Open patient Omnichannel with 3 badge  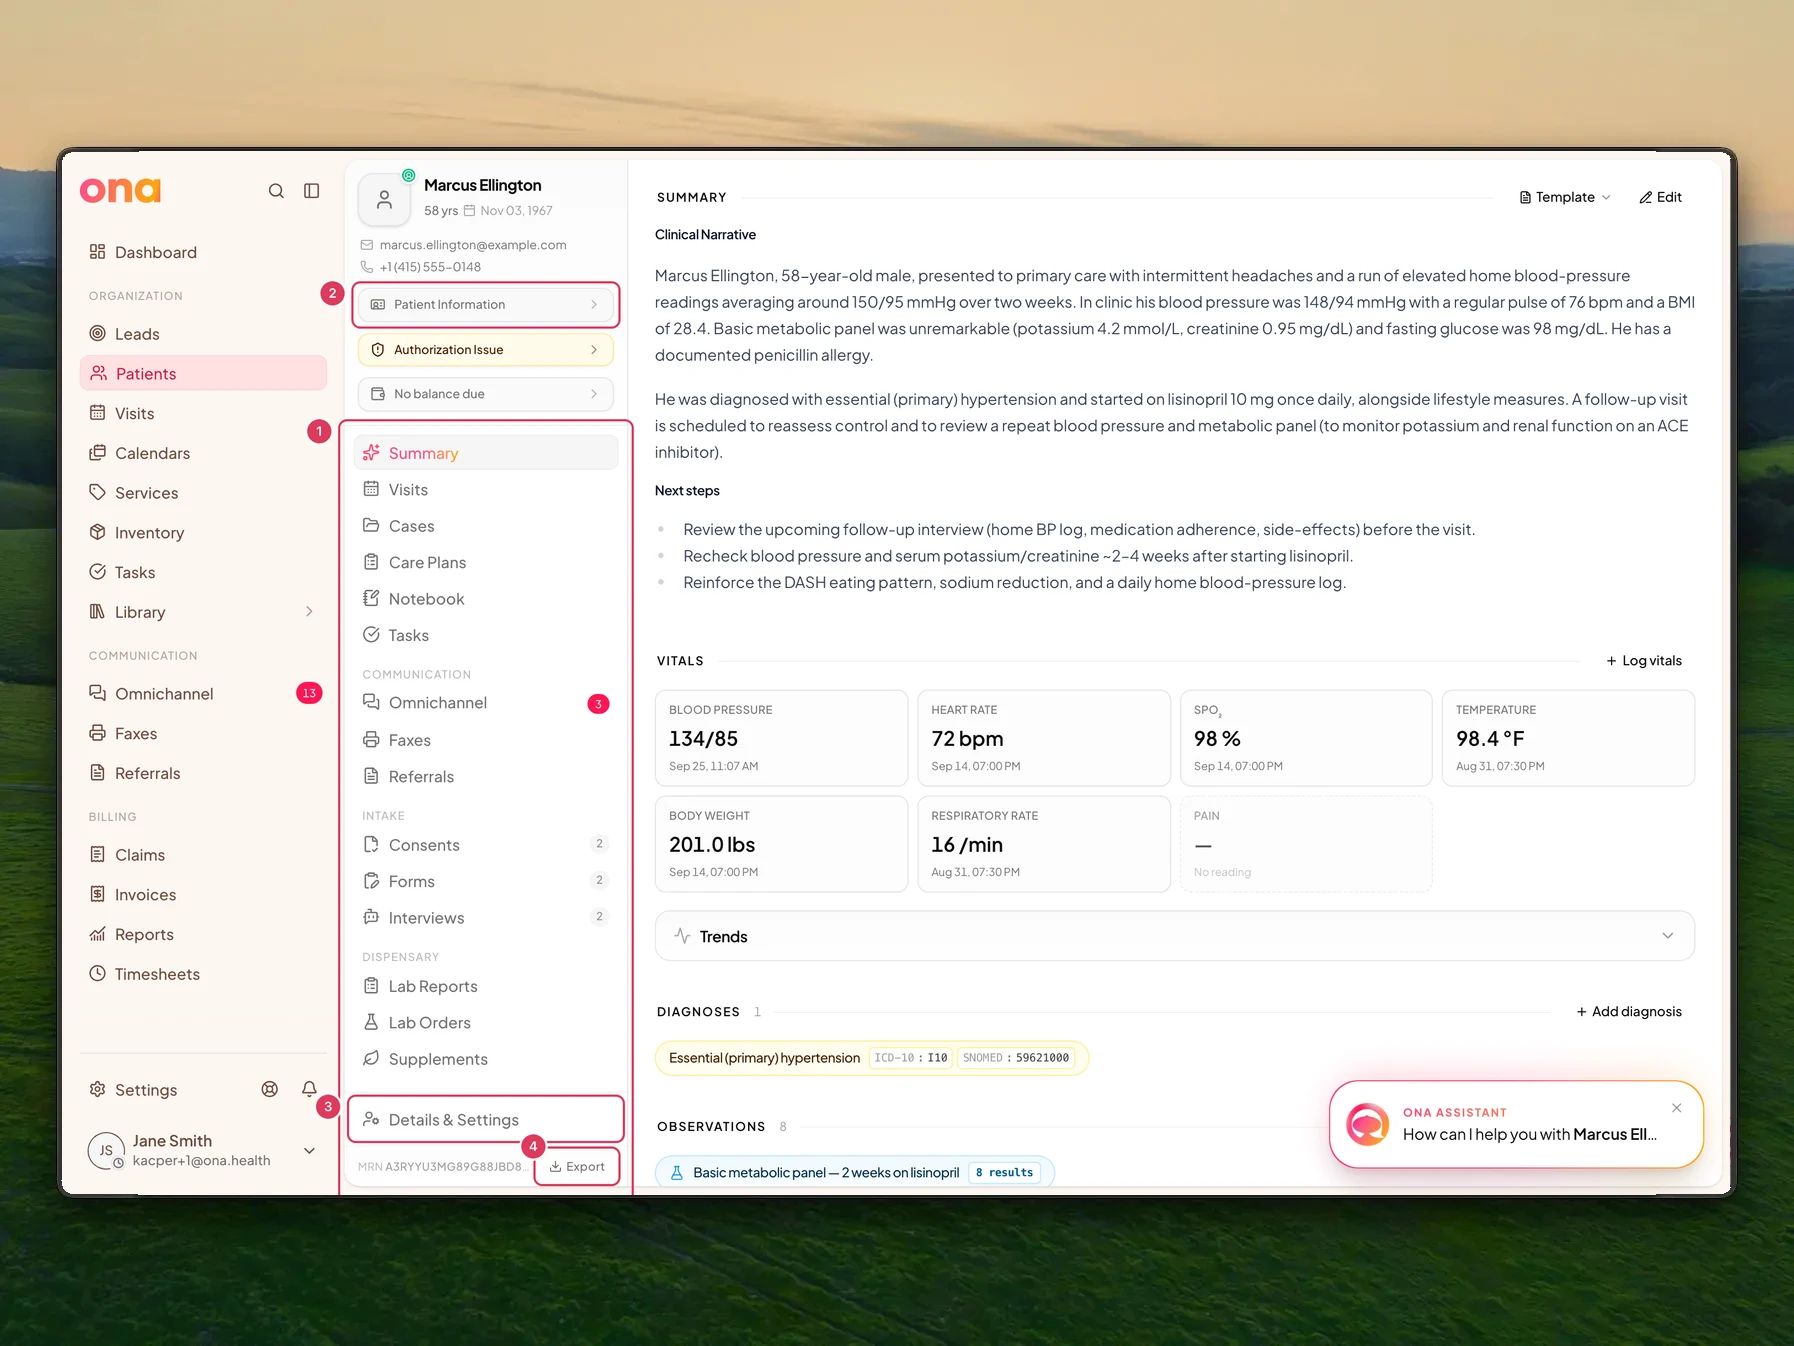coord(485,703)
